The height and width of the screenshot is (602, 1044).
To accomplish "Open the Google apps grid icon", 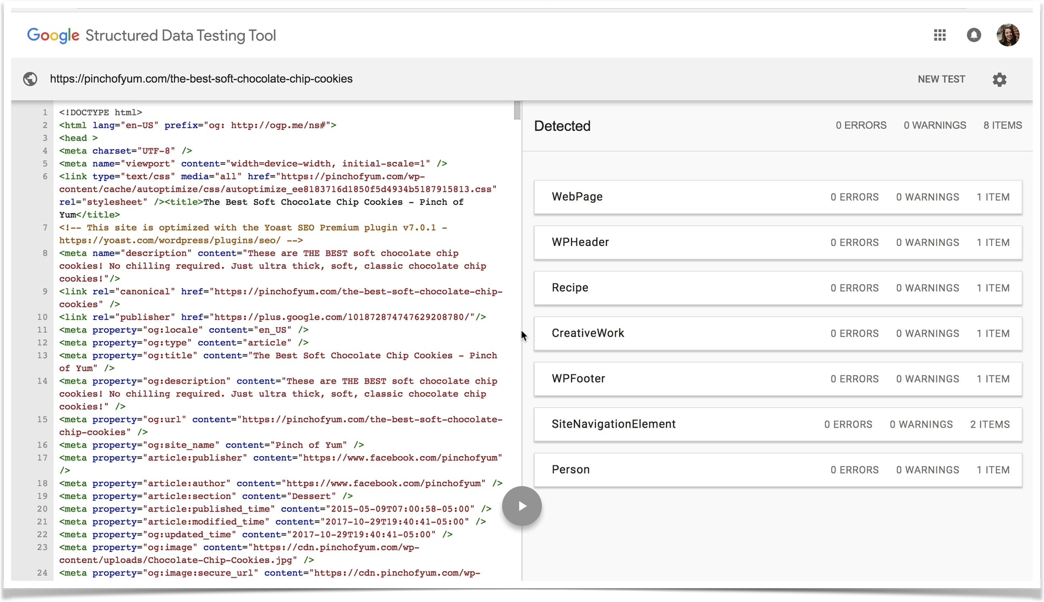I will pyautogui.click(x=939, y=35).
